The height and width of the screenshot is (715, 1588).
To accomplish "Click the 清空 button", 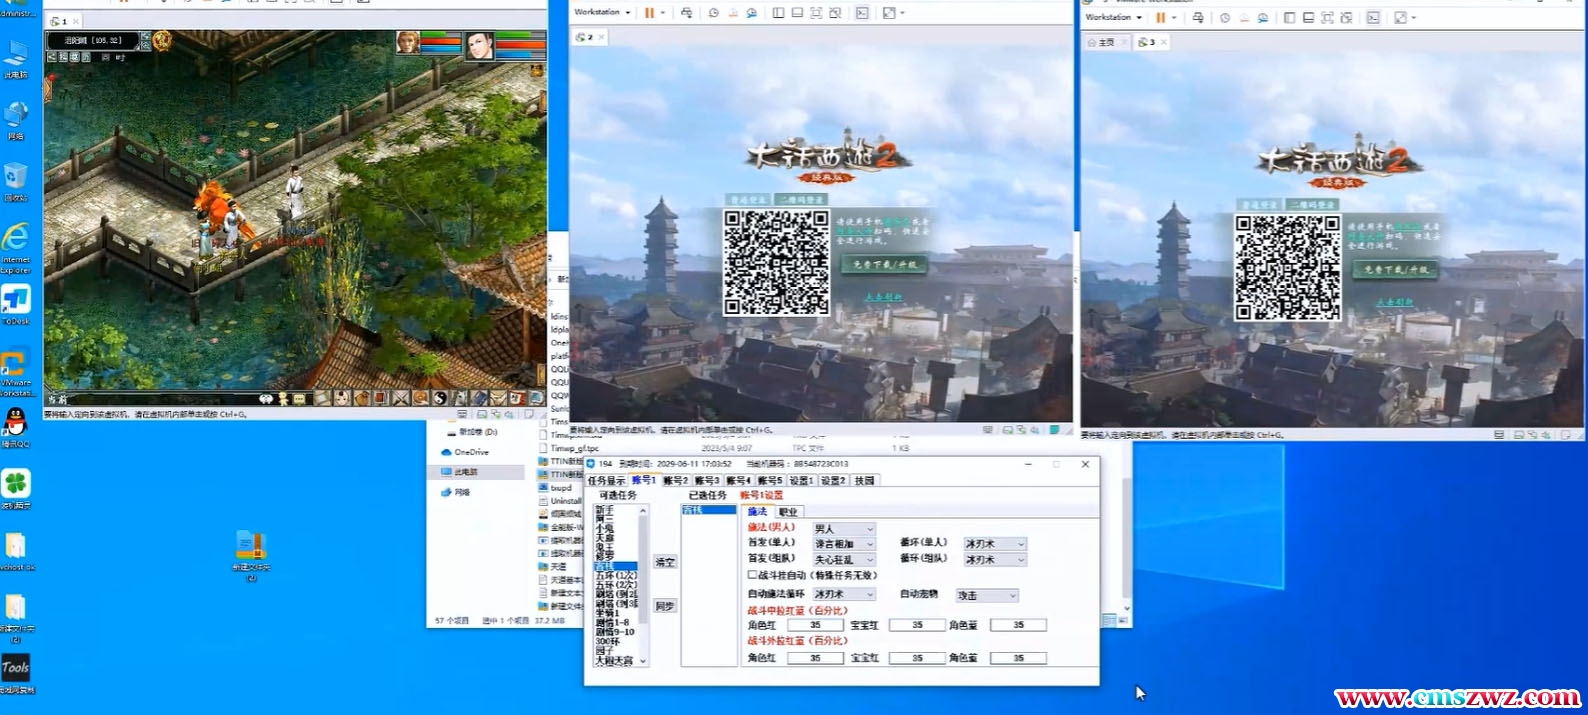I will (665, 563).
